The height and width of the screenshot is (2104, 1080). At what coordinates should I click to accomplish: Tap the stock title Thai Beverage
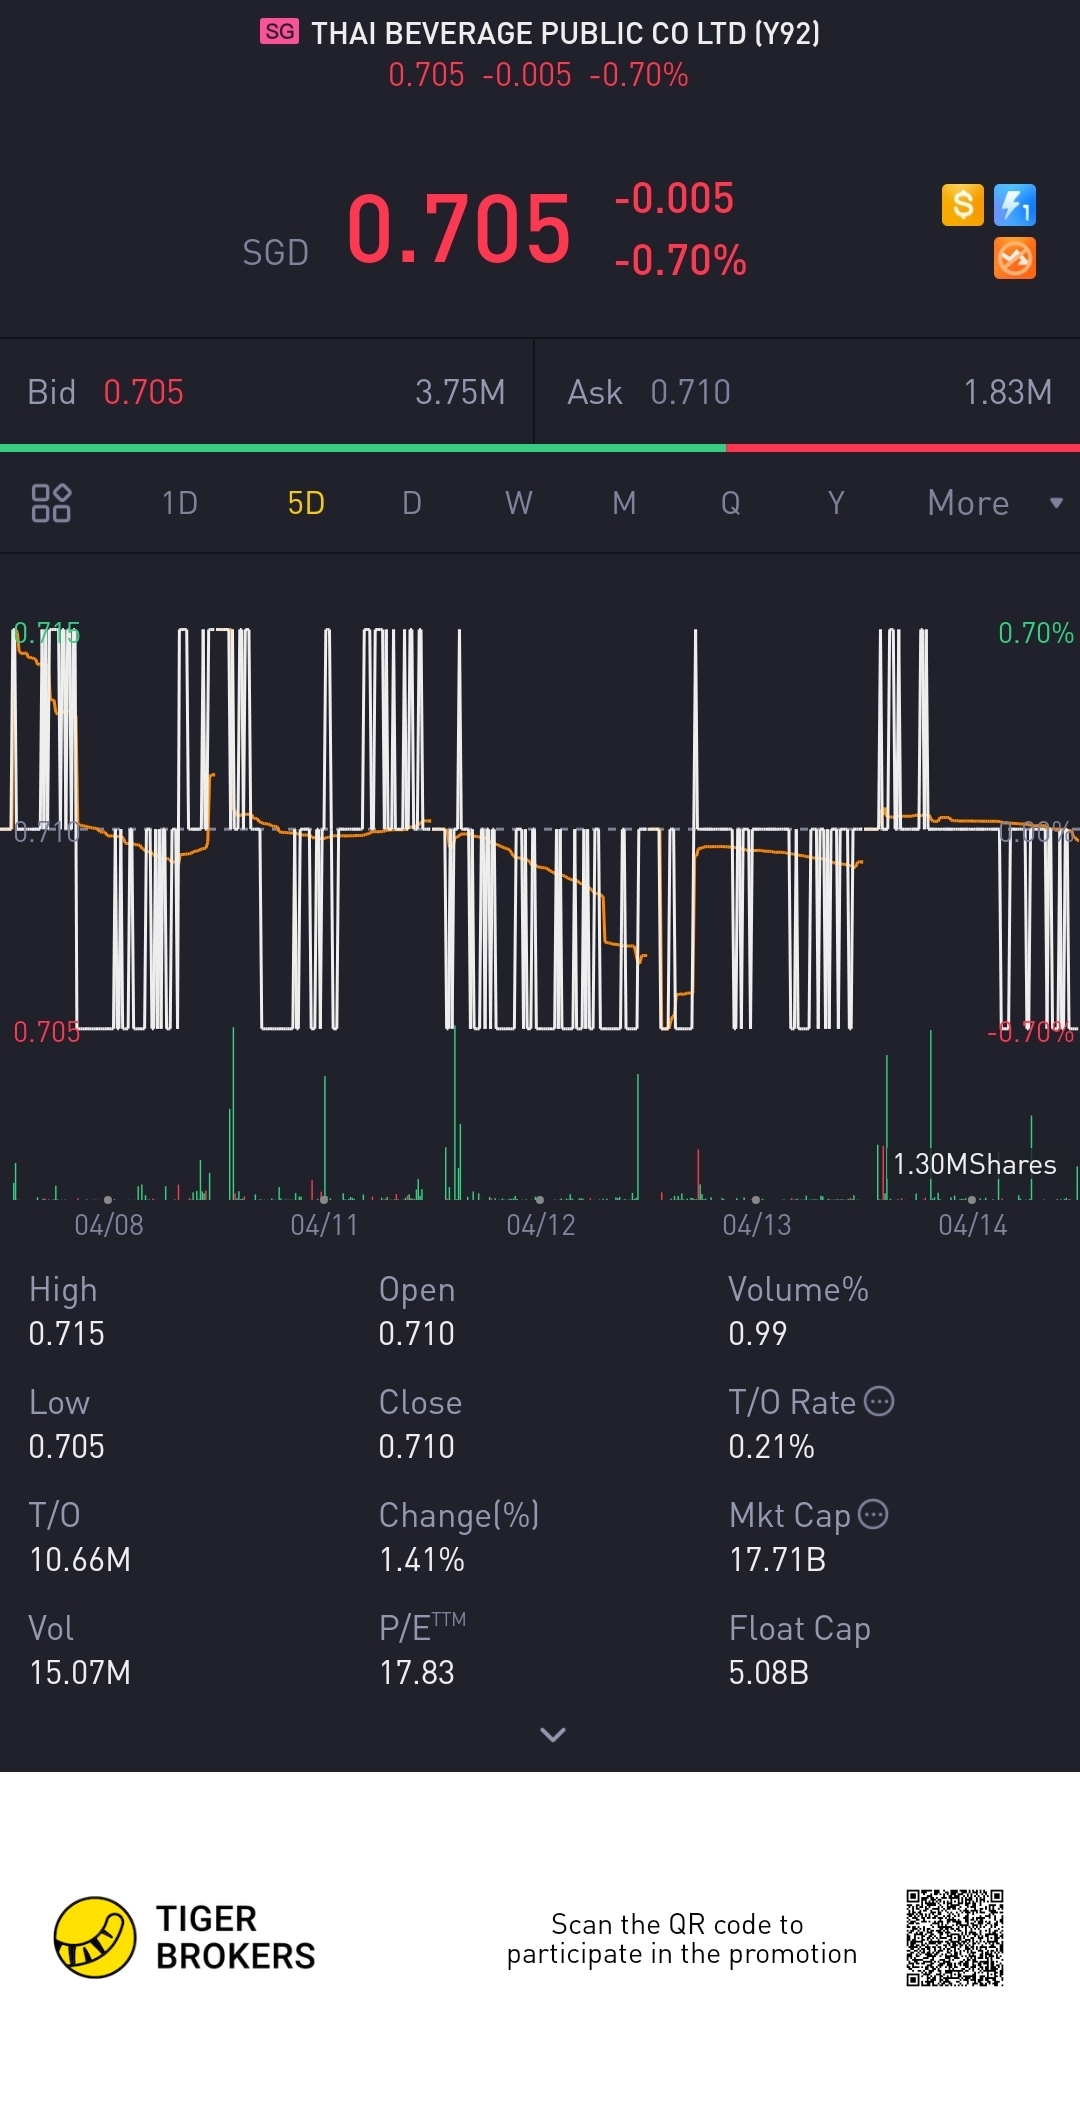click(565, 33)
